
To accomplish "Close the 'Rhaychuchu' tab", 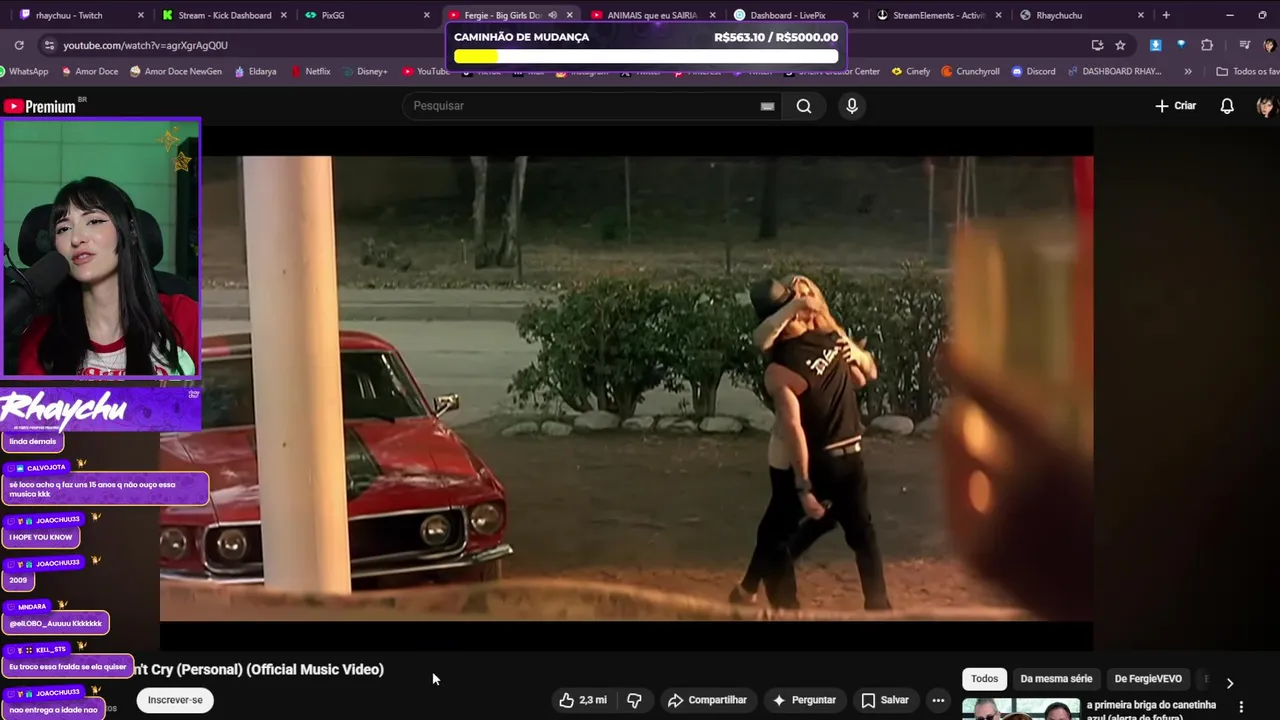I will tap(1141, 15).
